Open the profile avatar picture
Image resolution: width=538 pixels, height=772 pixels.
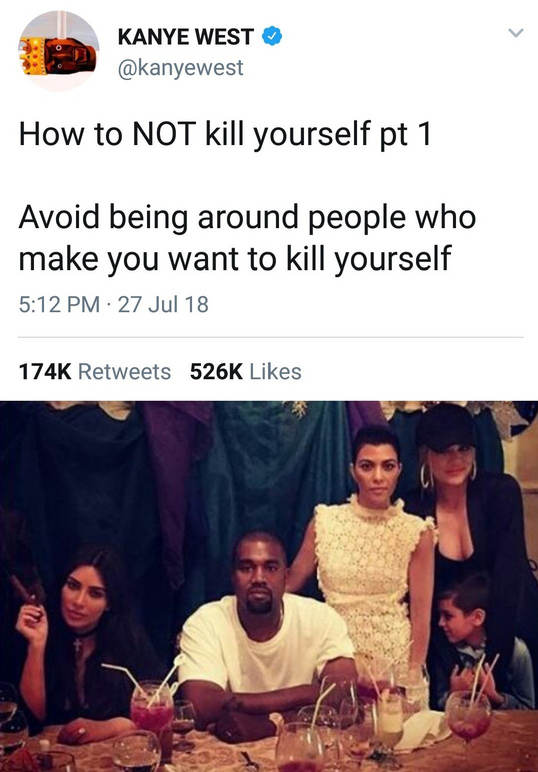[x=59, y=51]
